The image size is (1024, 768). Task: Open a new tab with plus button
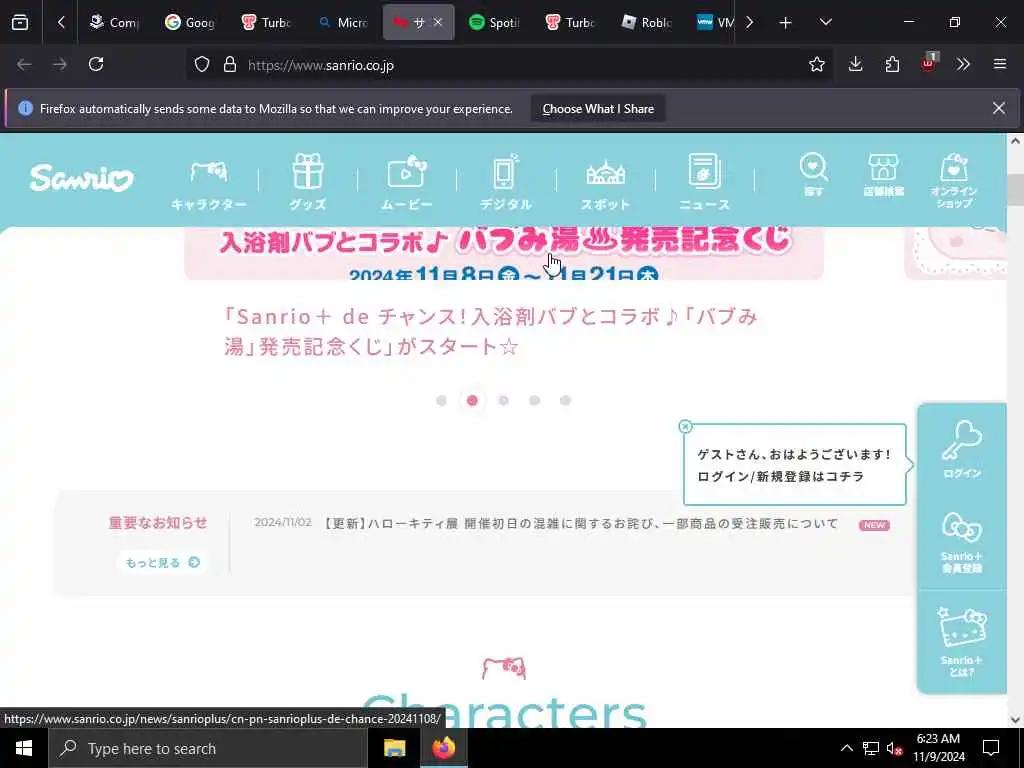[x=786, y=23]
